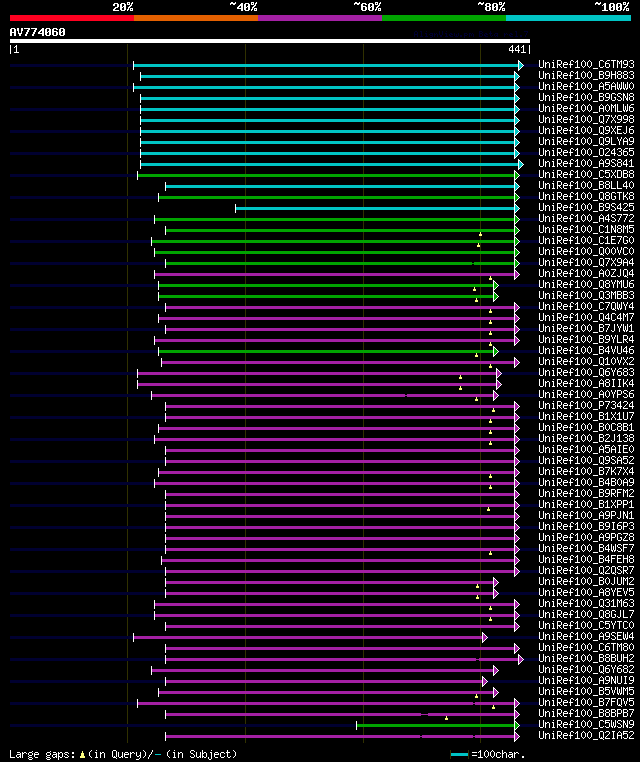640x762 pixels.
Task: Select the UniRef100_Q10VX2 label
Action: point(586,362)
